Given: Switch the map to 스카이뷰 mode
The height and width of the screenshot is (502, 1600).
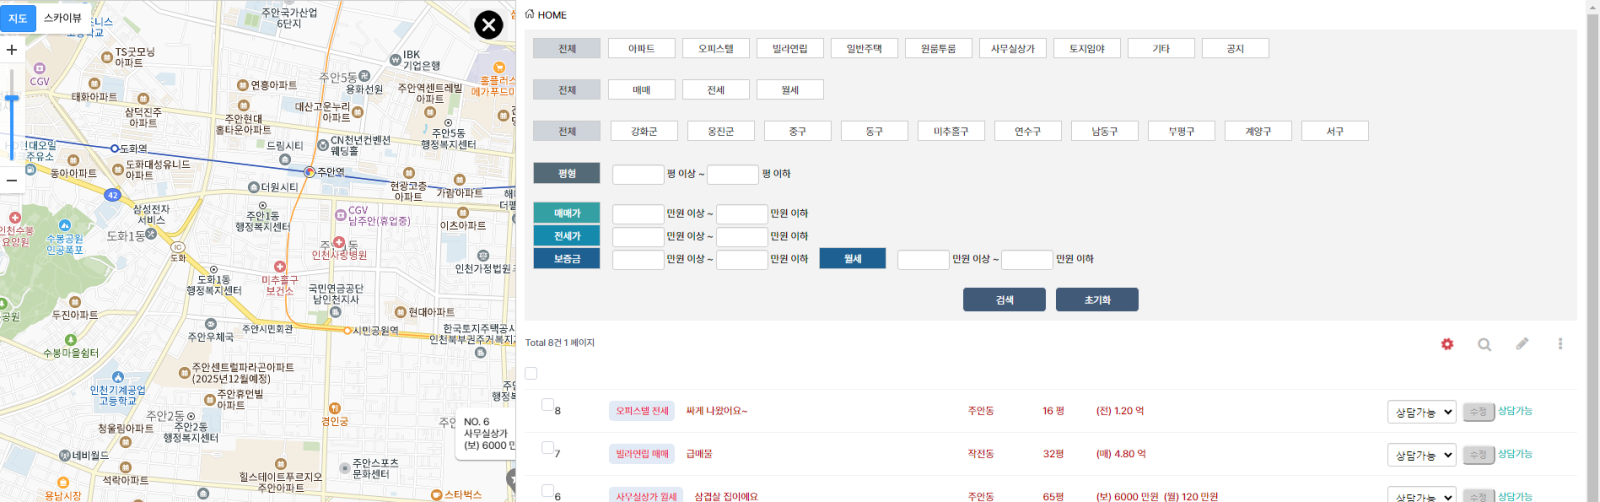Looking at the screenshot, I should pos(62,18).
